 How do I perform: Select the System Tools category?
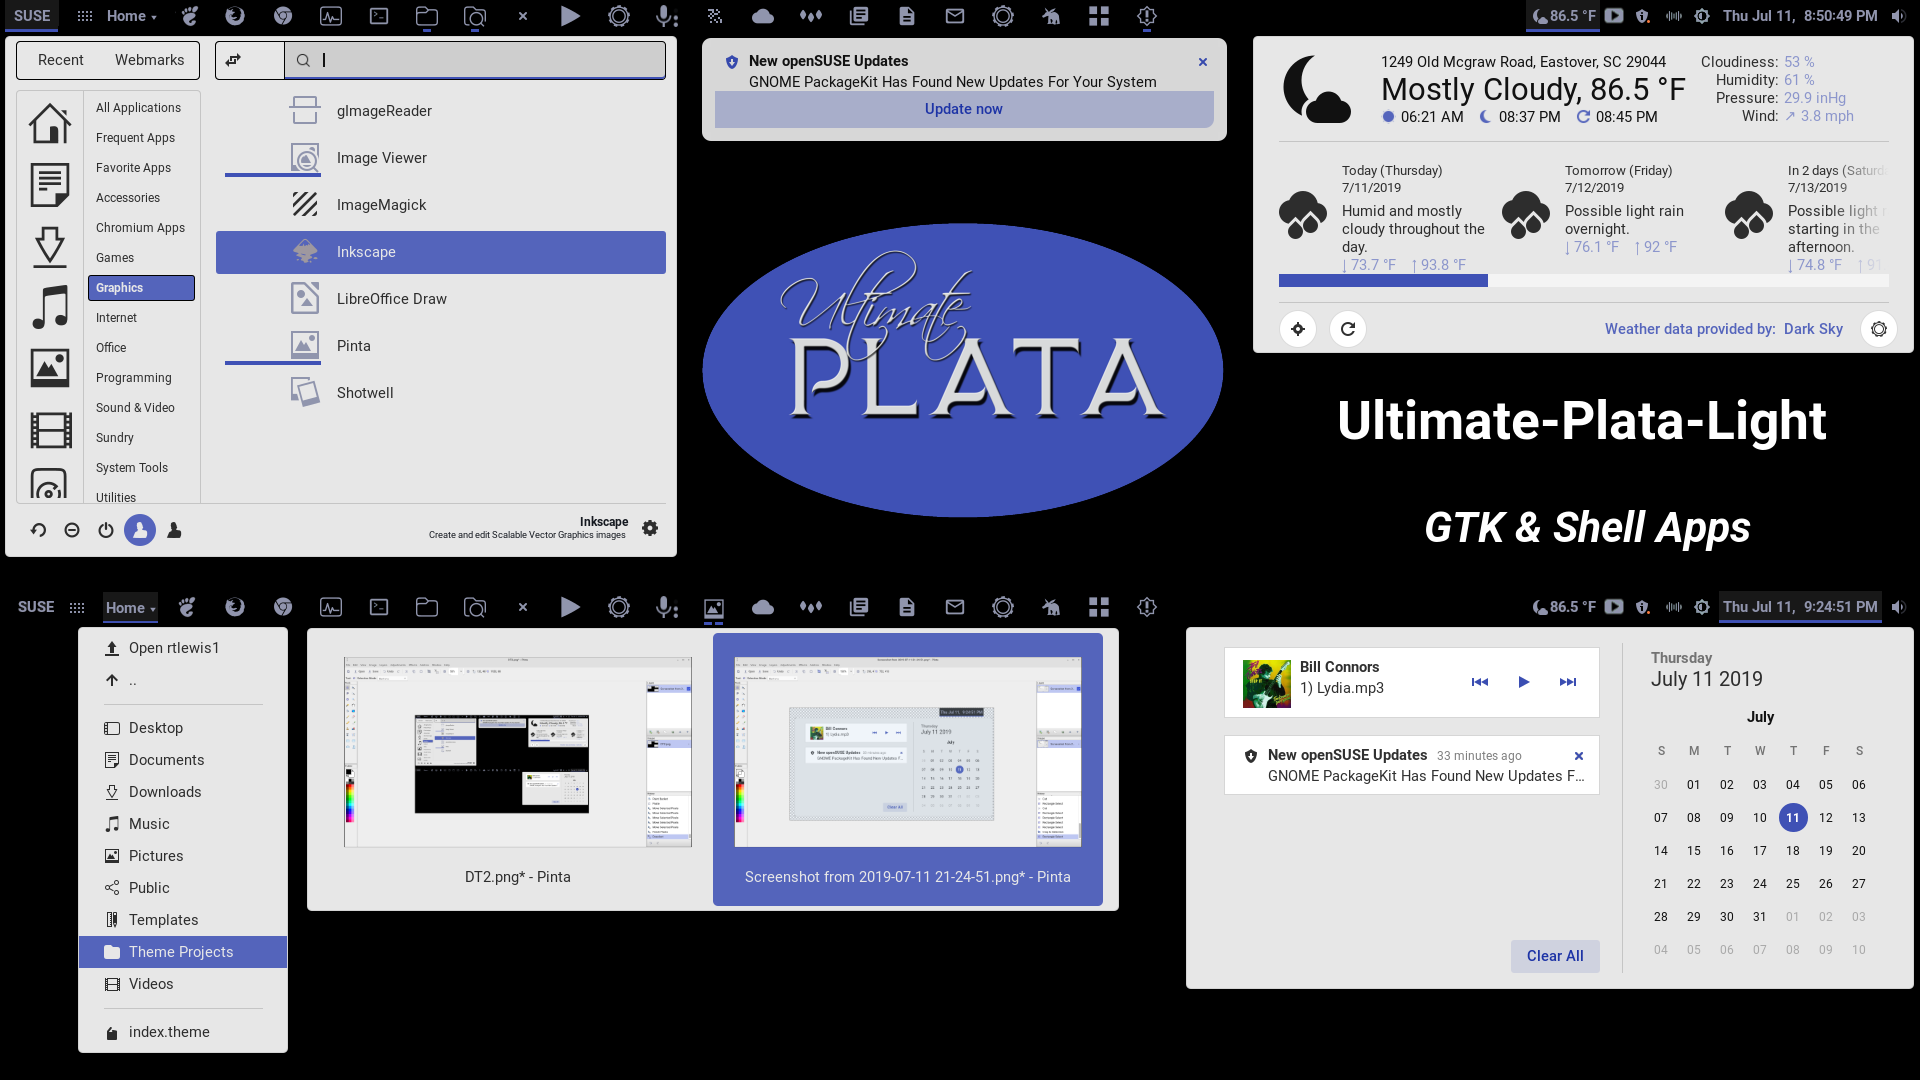tap(132, 468)
